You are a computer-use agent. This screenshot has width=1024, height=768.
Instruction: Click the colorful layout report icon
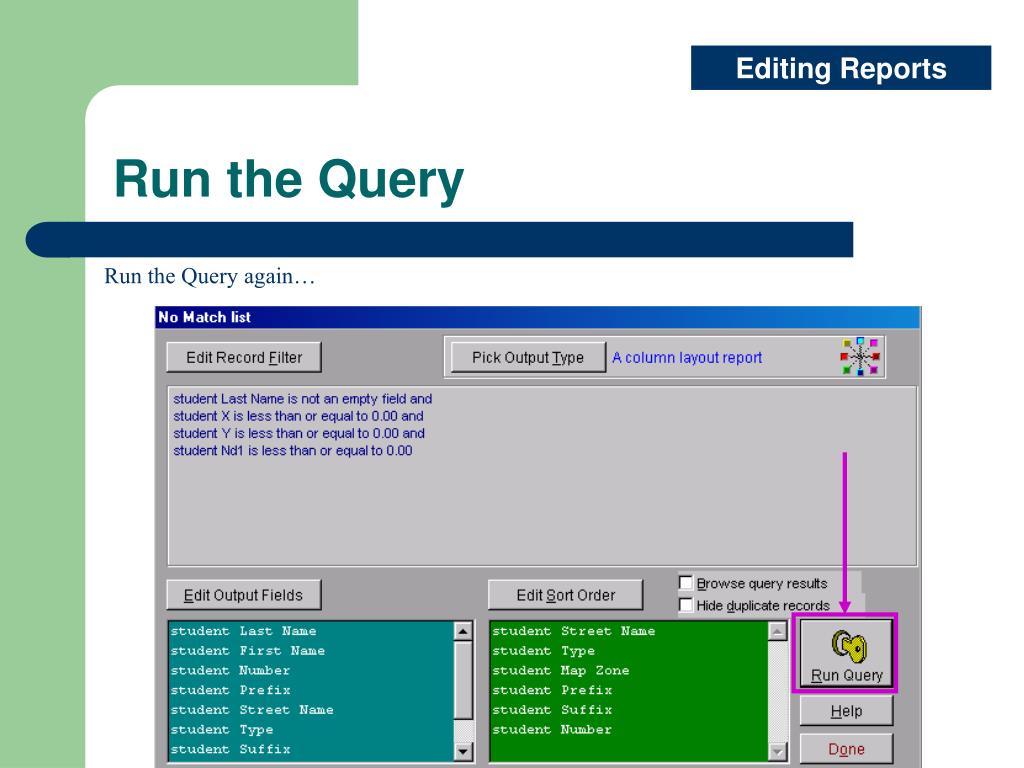click(860, 357)
